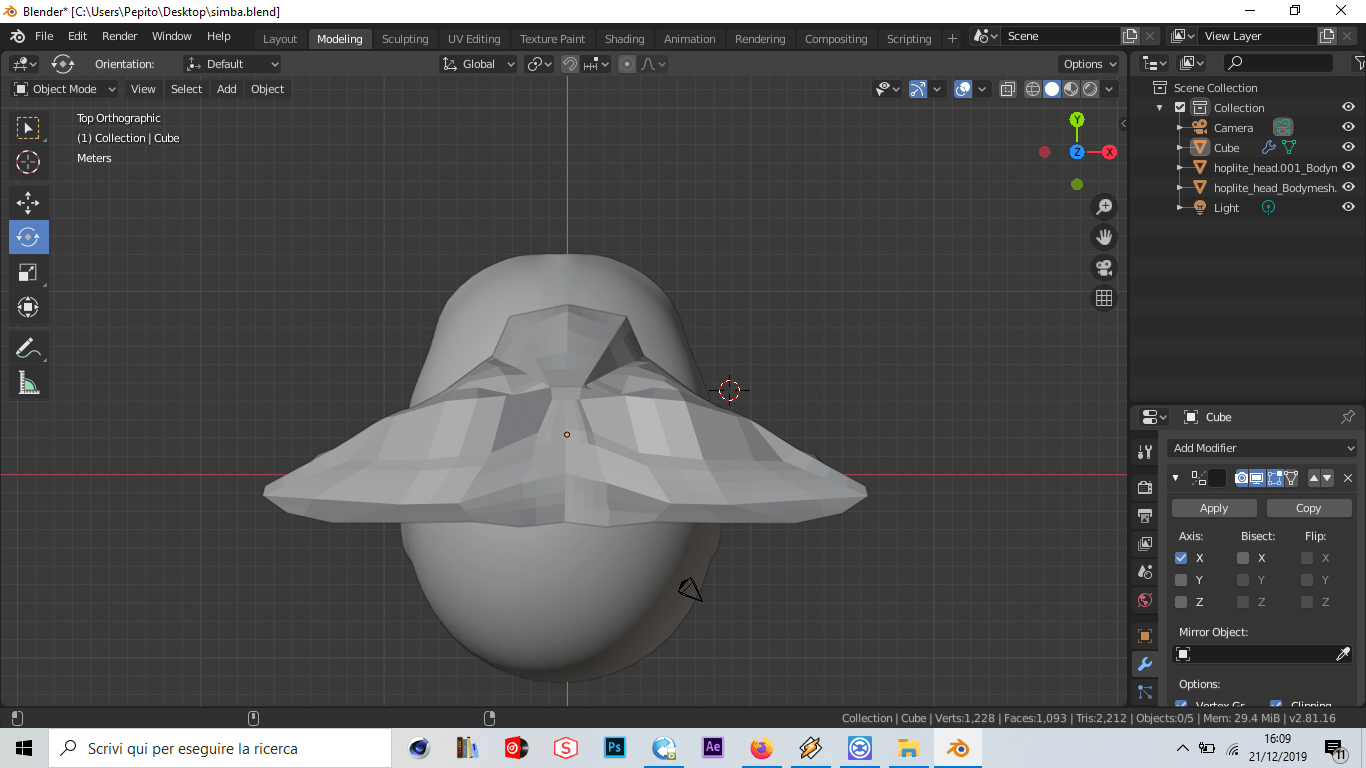
Task: Enable wireframe shading mode
Action: [x=1033, y=89]
